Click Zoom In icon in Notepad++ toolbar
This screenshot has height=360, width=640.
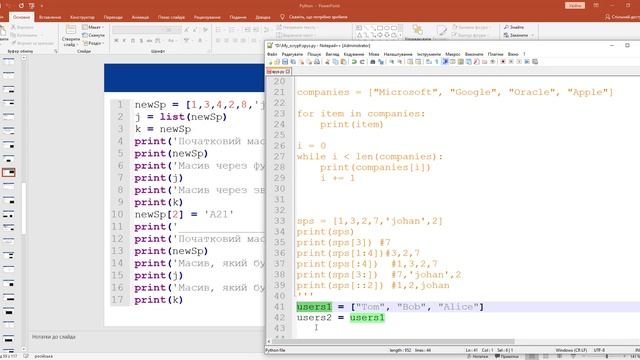pos(392,62)
